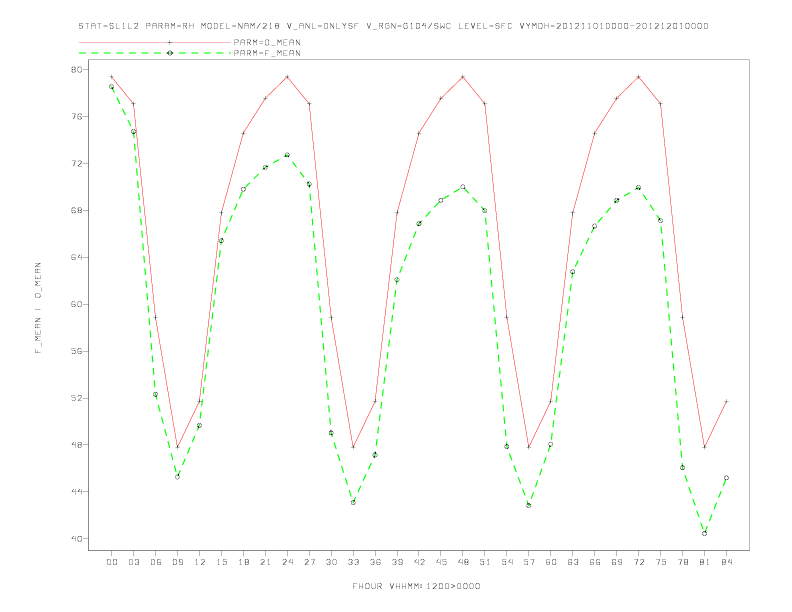Select the red line sample beside PARM=O_MEAN
Screen dimensions: 792x612
point(155,42)
